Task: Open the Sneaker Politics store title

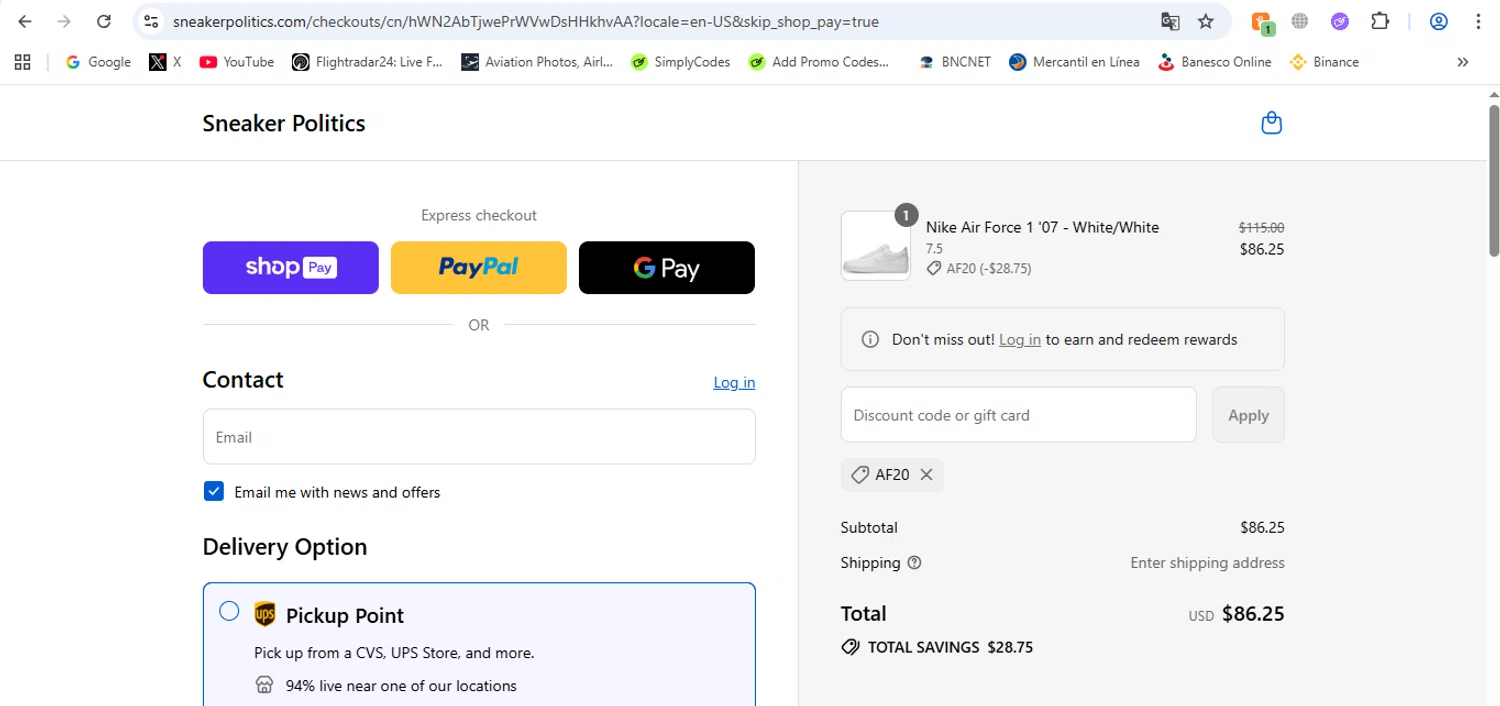Action: pos(284,123)
